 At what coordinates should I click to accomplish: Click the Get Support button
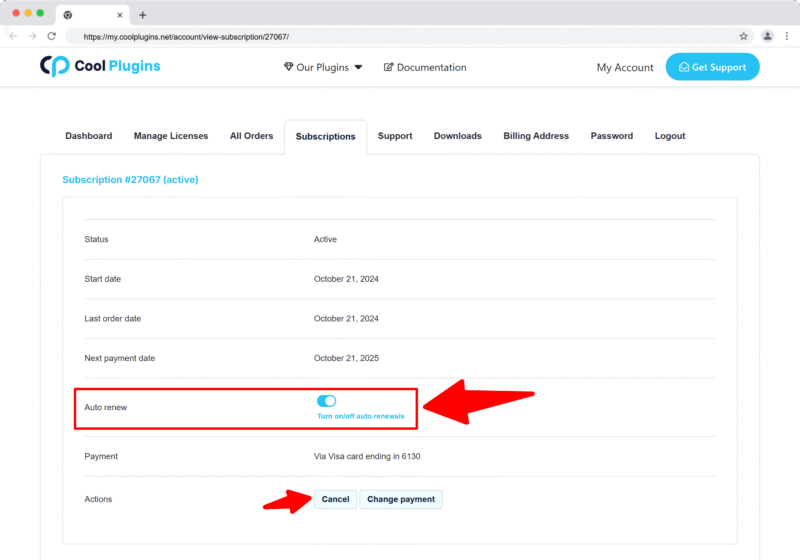pos(712,67)
